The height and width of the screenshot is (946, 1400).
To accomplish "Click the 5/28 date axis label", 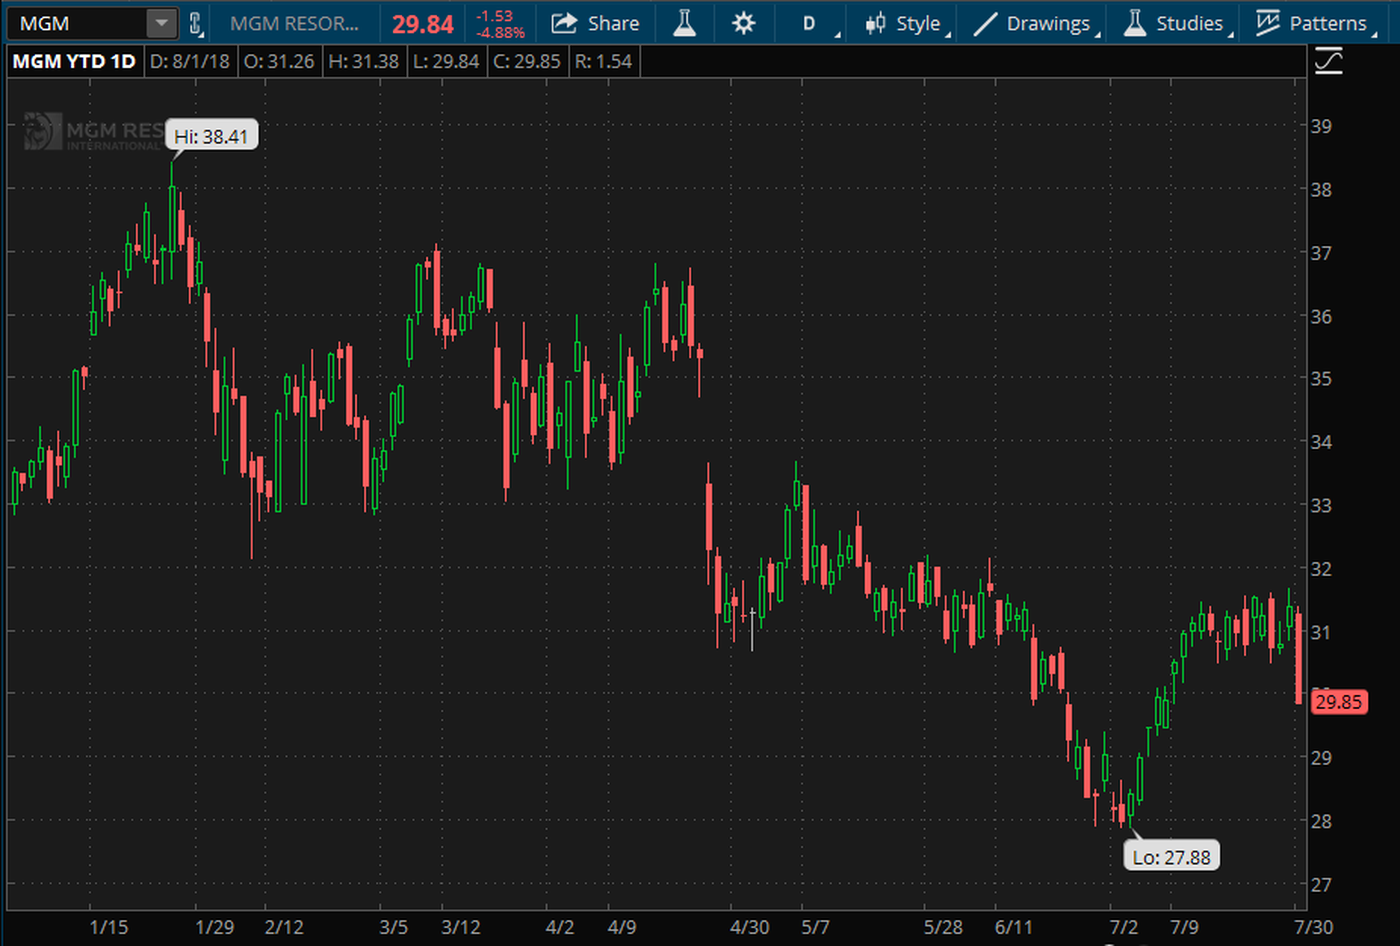I will [x=943, y=927].
